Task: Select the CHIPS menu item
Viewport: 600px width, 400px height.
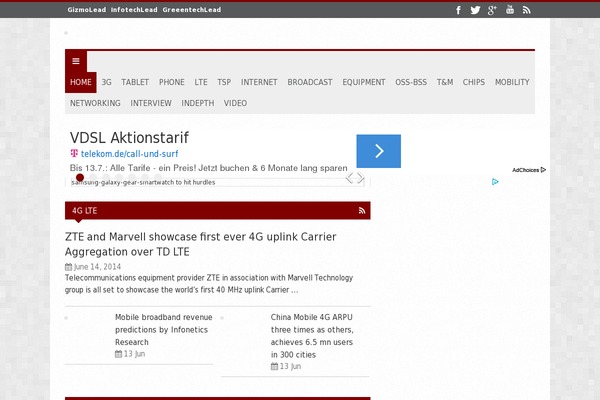Action: coord(473,82)
